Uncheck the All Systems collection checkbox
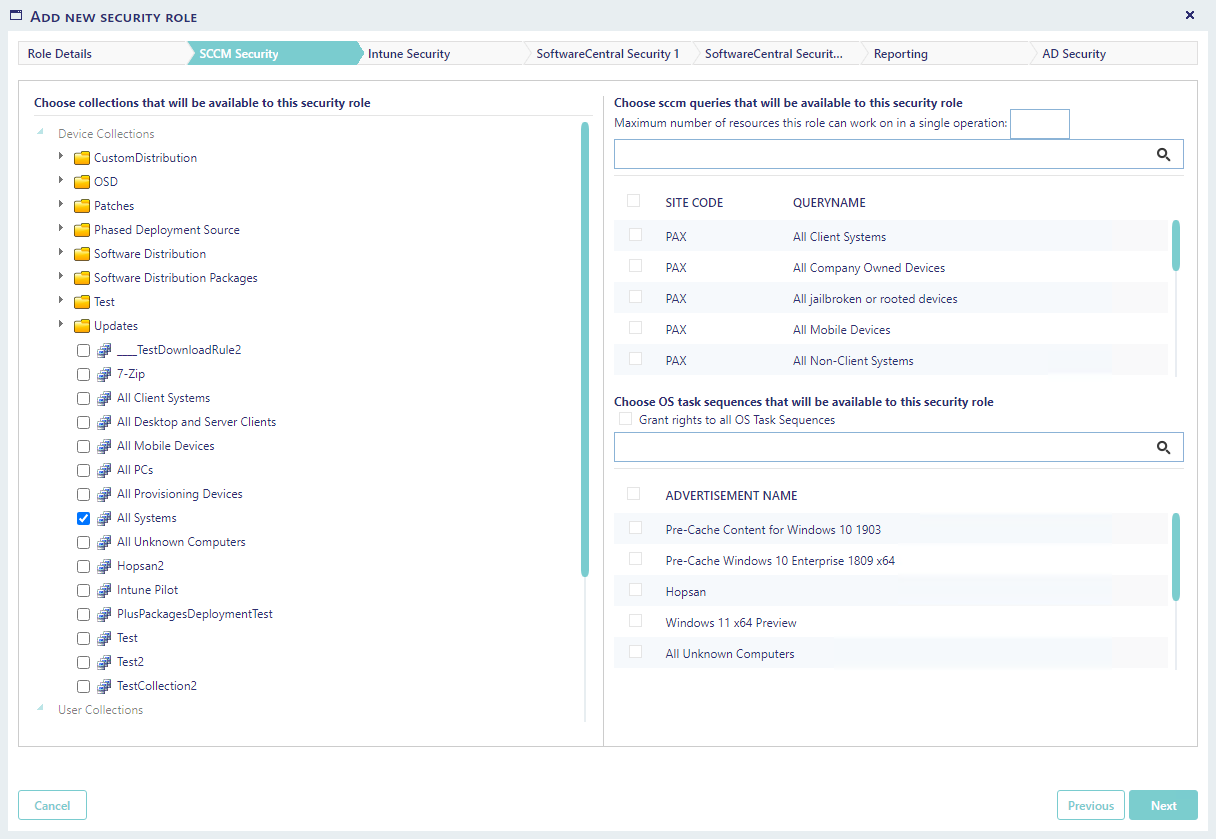This screenshot has width=1216, height=839. [84, 518]
